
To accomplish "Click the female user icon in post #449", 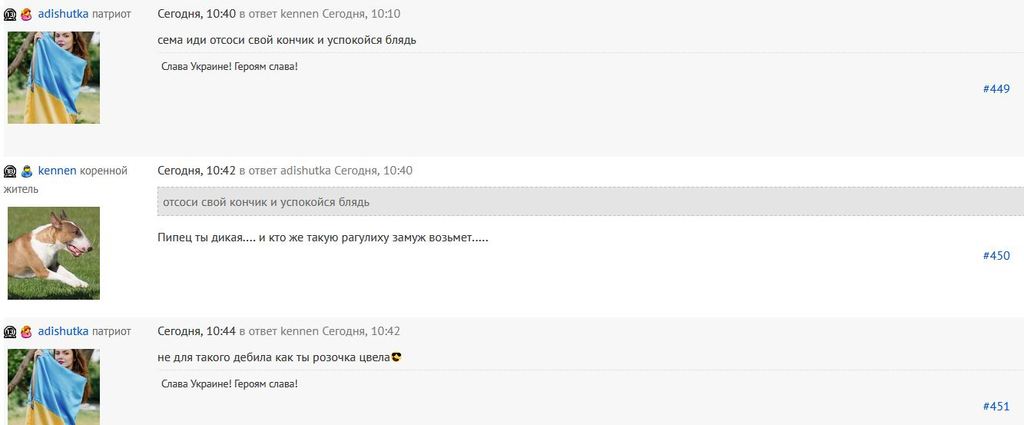I will coord(27,15).
